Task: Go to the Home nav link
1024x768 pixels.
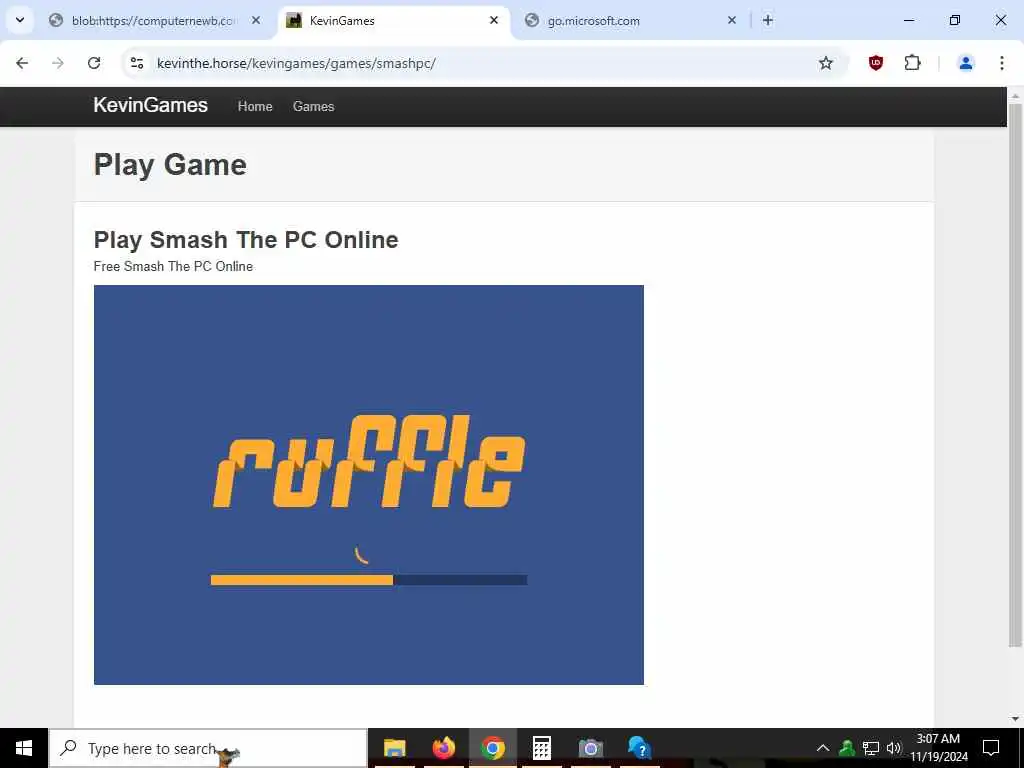Action: tap(255, 106)
